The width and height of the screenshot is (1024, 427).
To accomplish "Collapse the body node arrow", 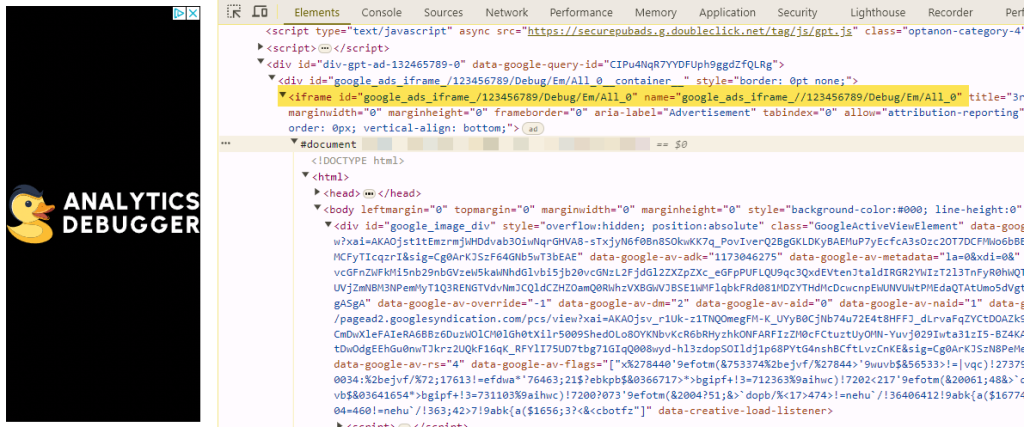I will (317, 209).
